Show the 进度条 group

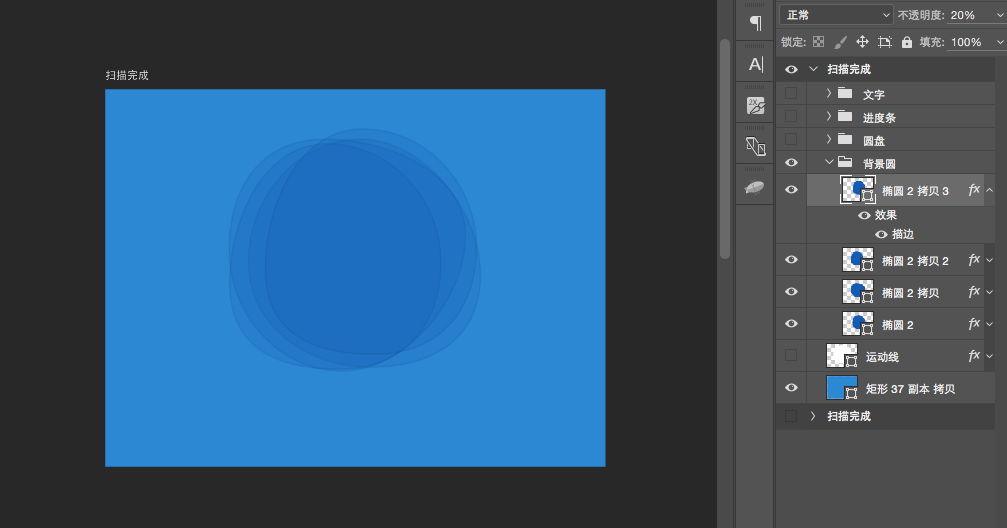tap(791, 116)
